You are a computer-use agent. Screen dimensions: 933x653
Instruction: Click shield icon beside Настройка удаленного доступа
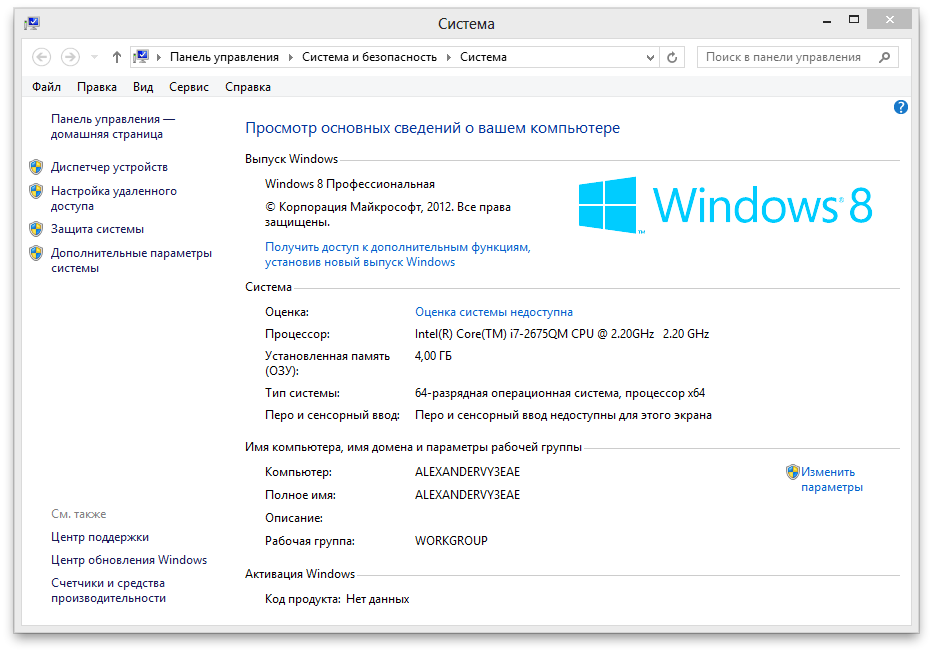(x=36, y=191)
